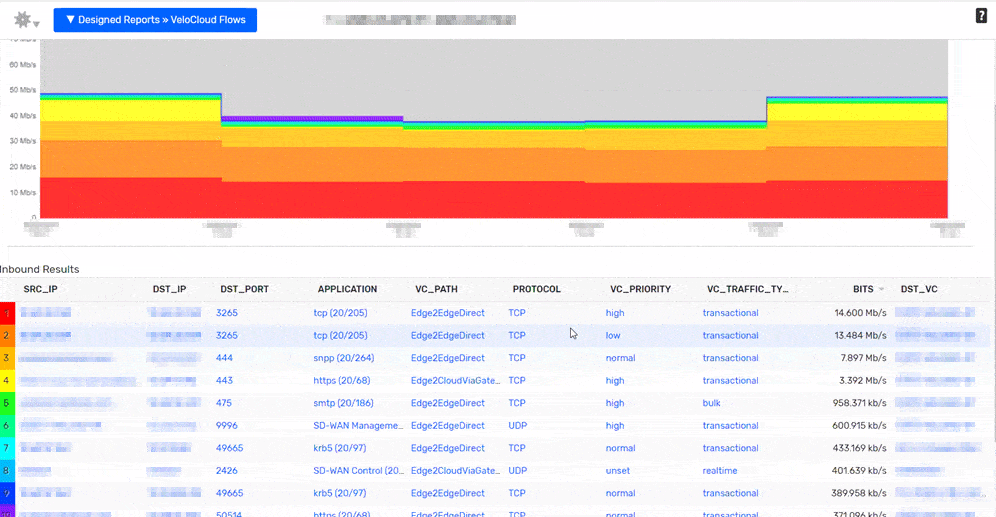Click the help question mark icon
This screenshot has width=996, height=517.
pos(981,16)
